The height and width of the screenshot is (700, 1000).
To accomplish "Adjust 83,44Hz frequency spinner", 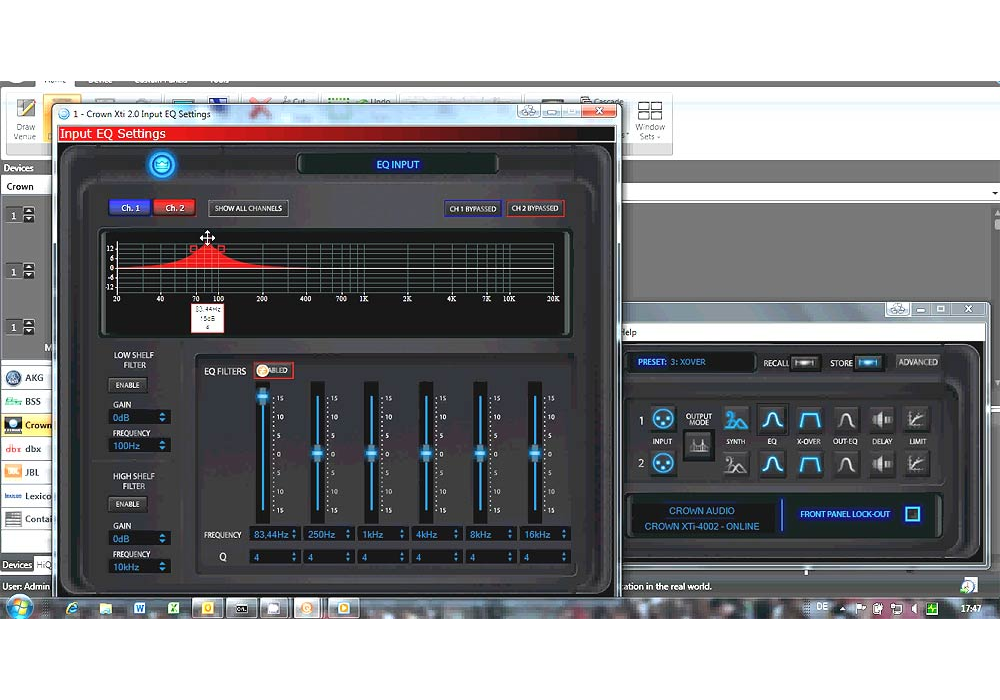I will point(294,534).
